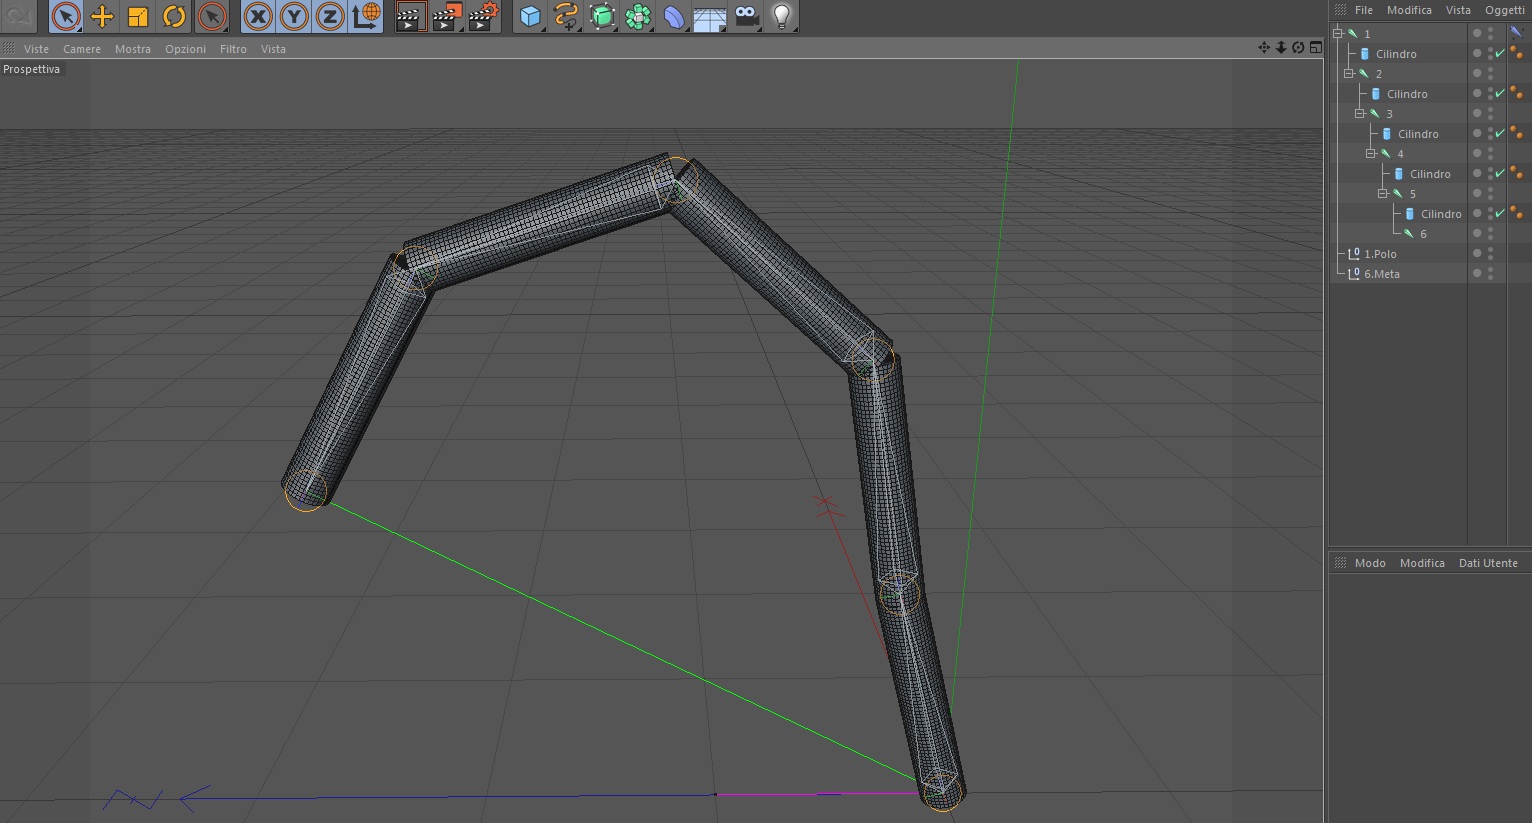Screen dimensions: 1532x823
Task: Click the grey layer dot of joint 6
Action: 1477,233
